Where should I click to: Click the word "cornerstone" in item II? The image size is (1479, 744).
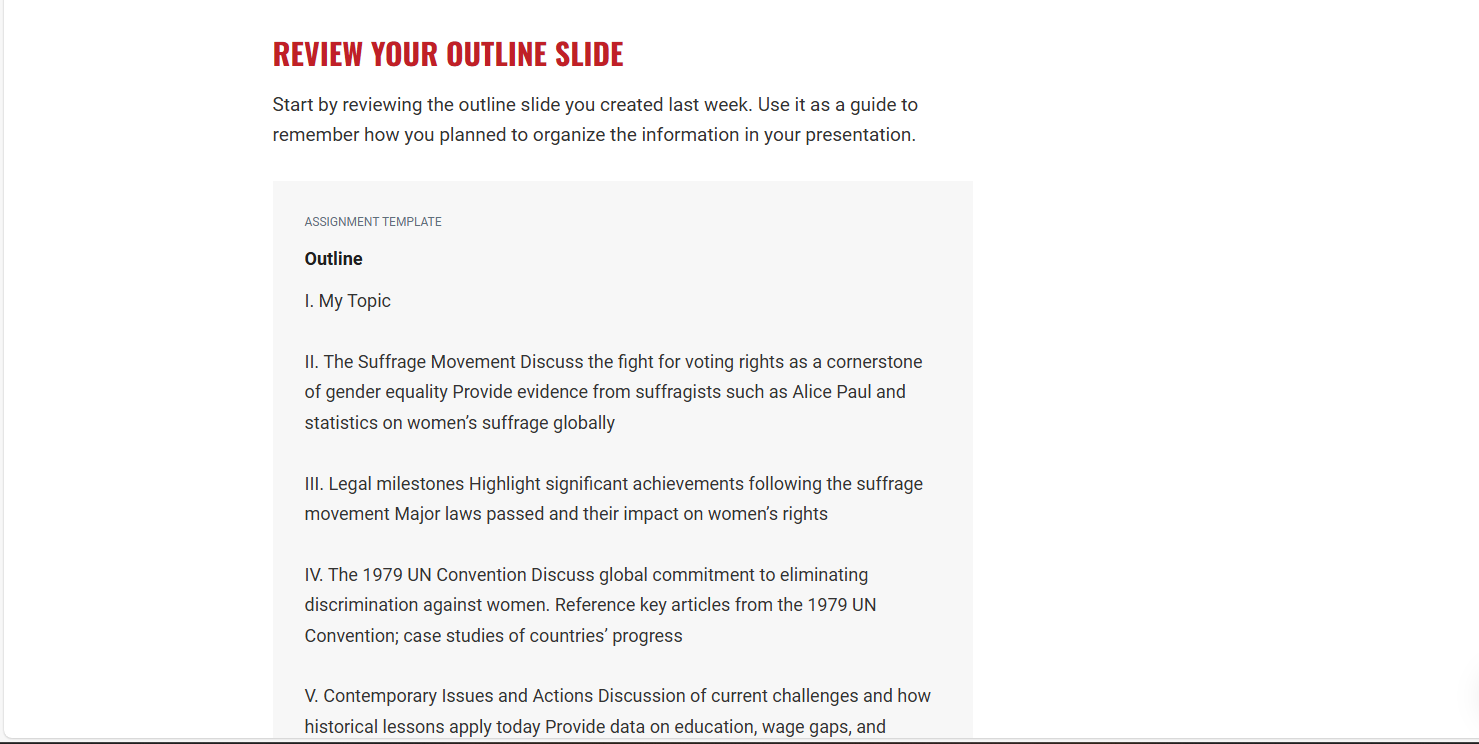[x=874, y=362]
